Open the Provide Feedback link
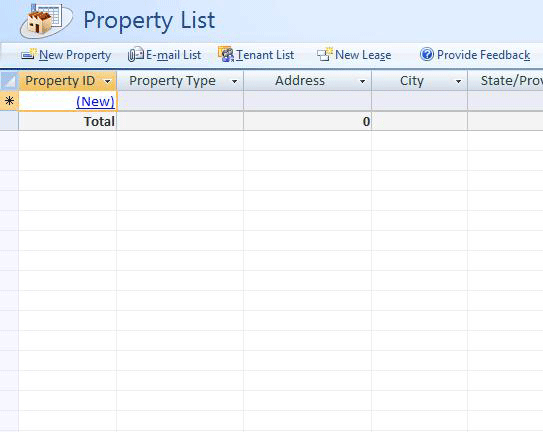Screen dimensions: 543x432 483,55
